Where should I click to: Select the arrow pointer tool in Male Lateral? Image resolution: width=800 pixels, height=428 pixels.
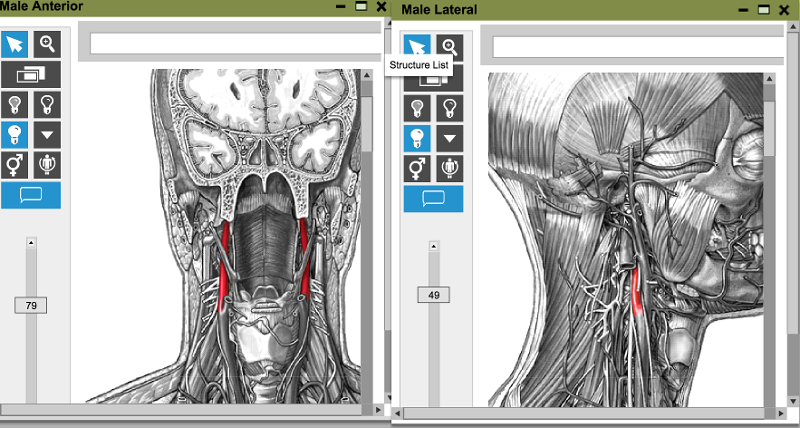click(x=417, y=47)
